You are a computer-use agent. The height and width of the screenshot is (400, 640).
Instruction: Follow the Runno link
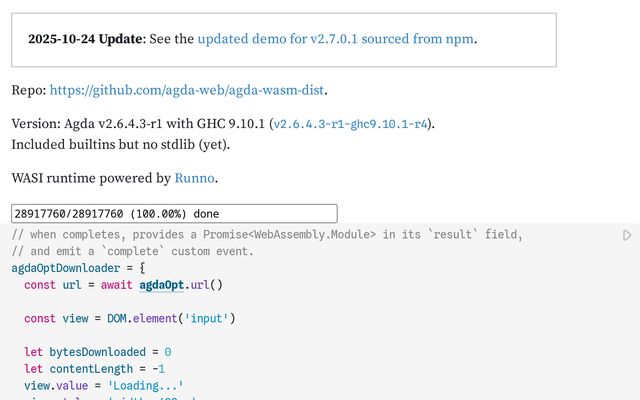195,178
